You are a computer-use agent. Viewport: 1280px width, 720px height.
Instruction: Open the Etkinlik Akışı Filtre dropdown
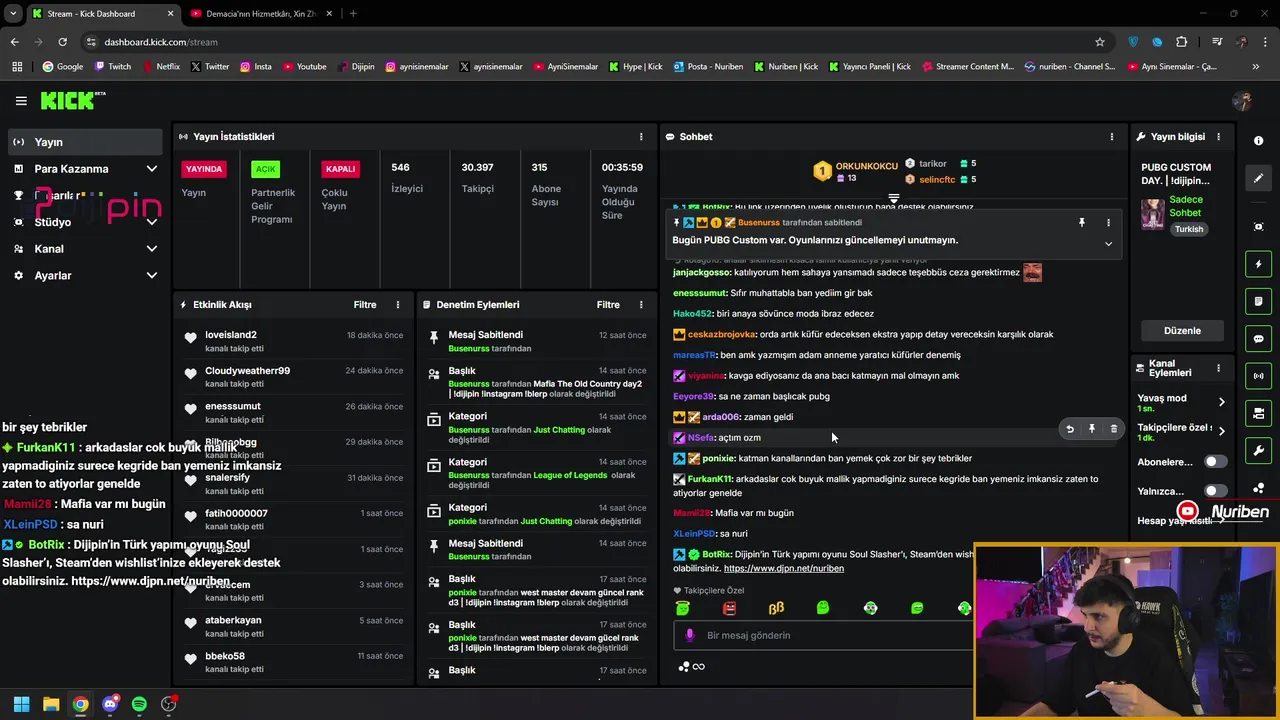pos(365,305)
